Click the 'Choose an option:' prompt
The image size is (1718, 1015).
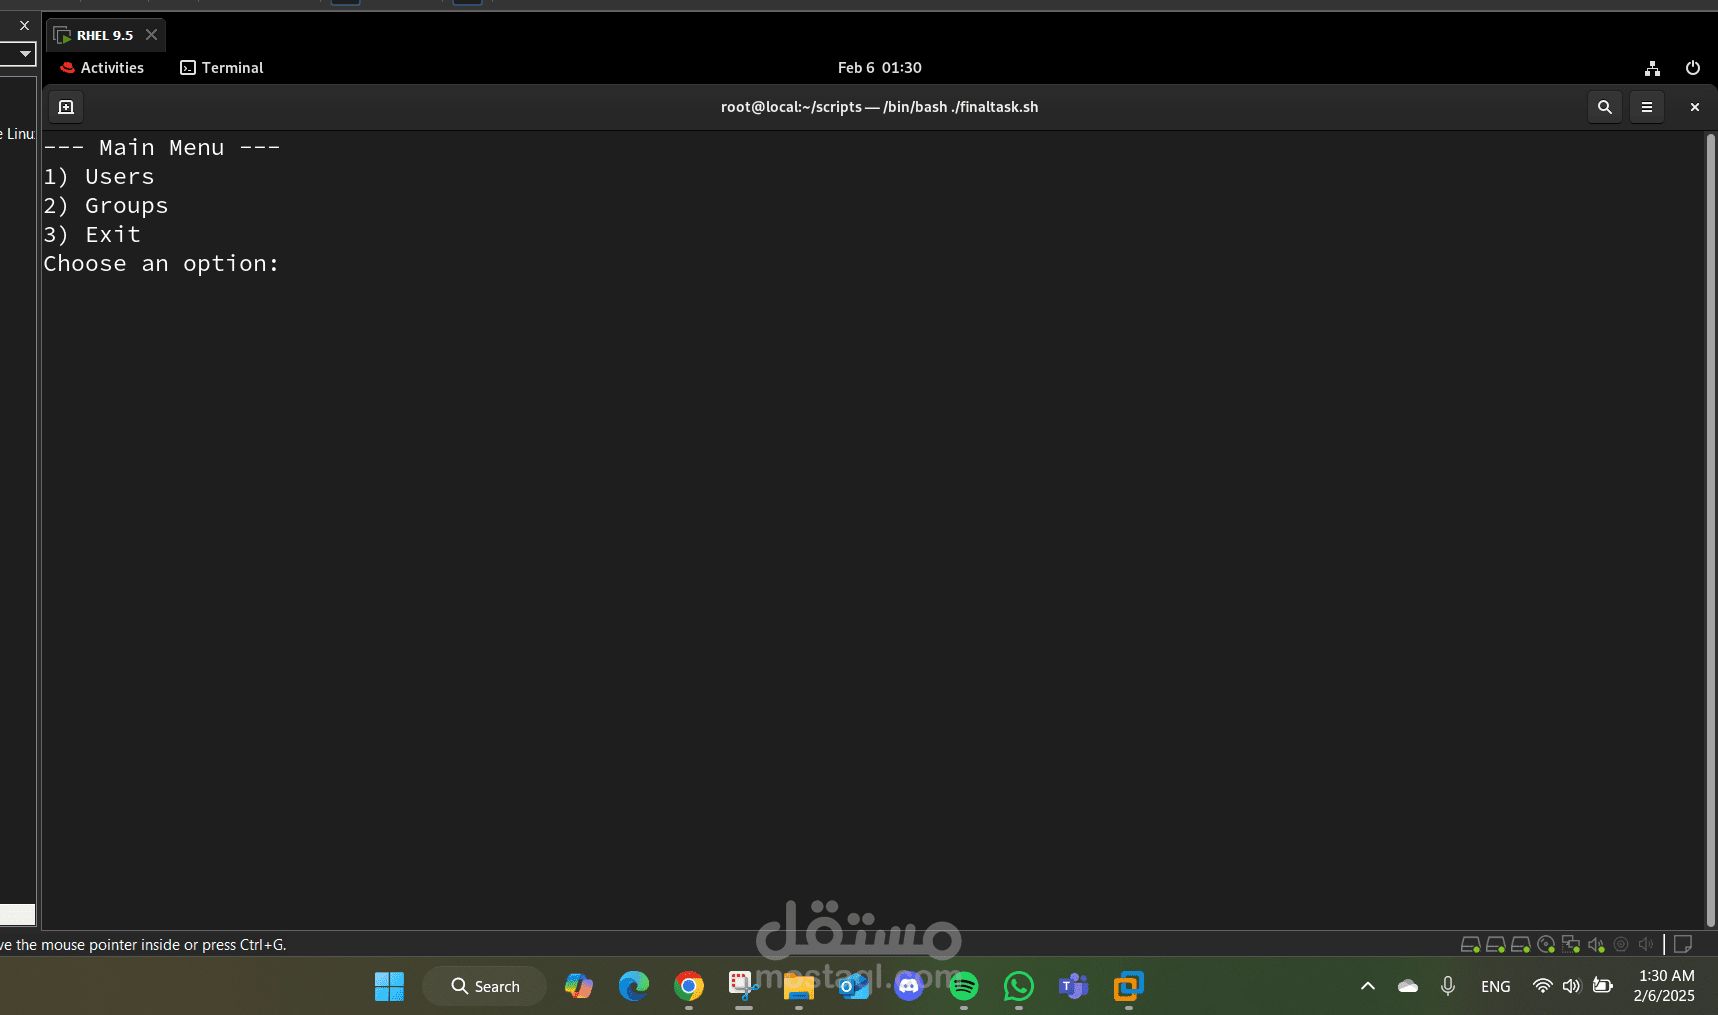pos(161,264)
